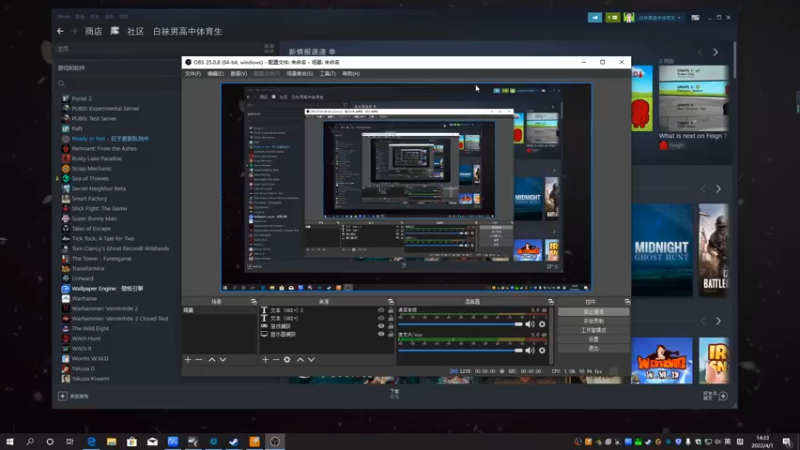800x450 pixels.
Task: Add a scene with the plus icon in Scenes panel
Action: [x=188, y=360]
